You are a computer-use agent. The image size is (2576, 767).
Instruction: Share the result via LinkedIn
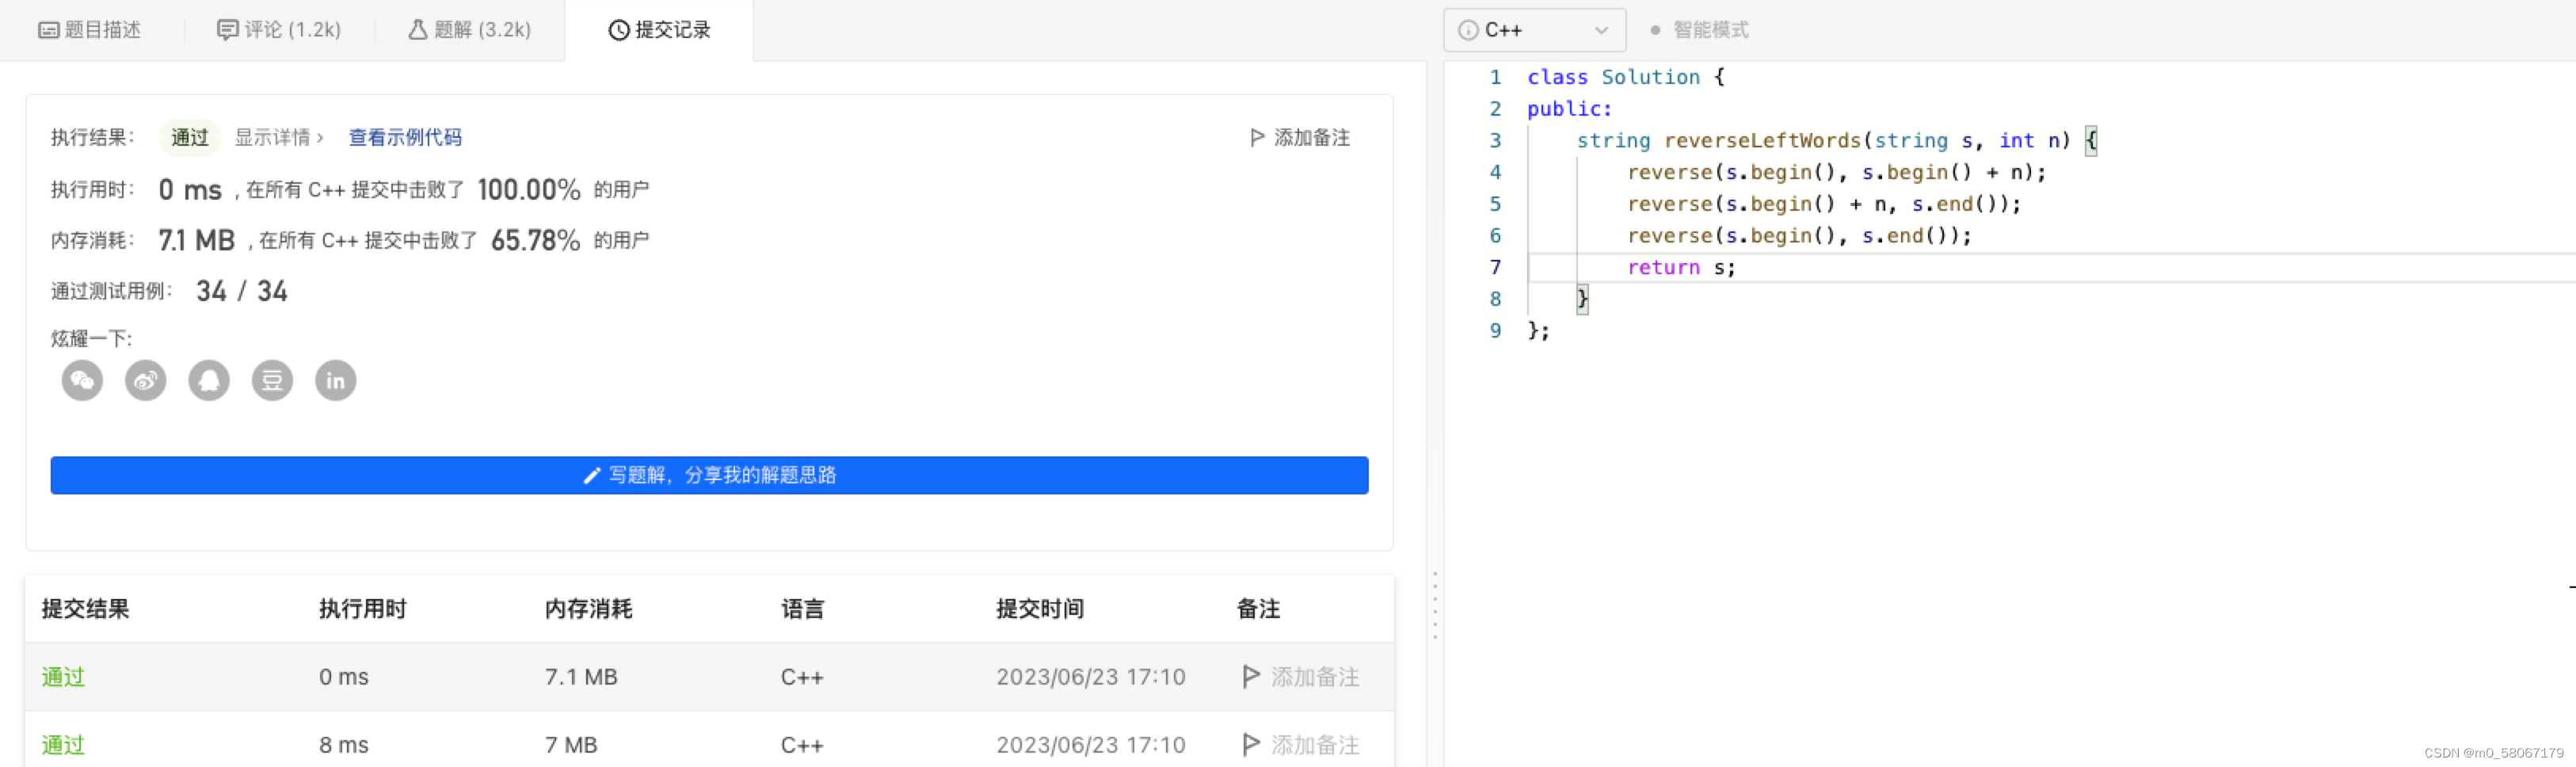tap(335, 380)
